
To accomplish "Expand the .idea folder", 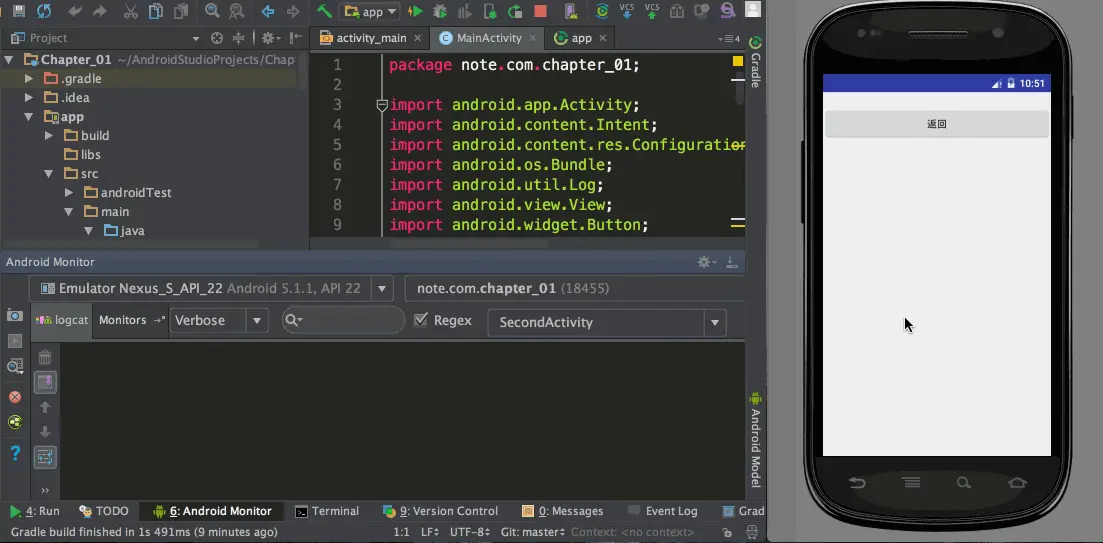I will coord(29,98).
